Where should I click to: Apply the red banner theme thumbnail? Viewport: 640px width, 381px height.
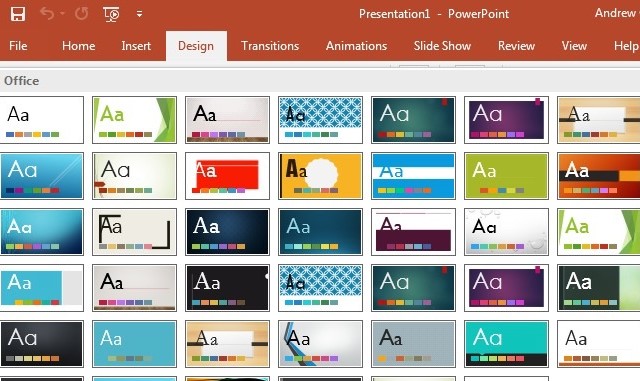click(227, 176)
